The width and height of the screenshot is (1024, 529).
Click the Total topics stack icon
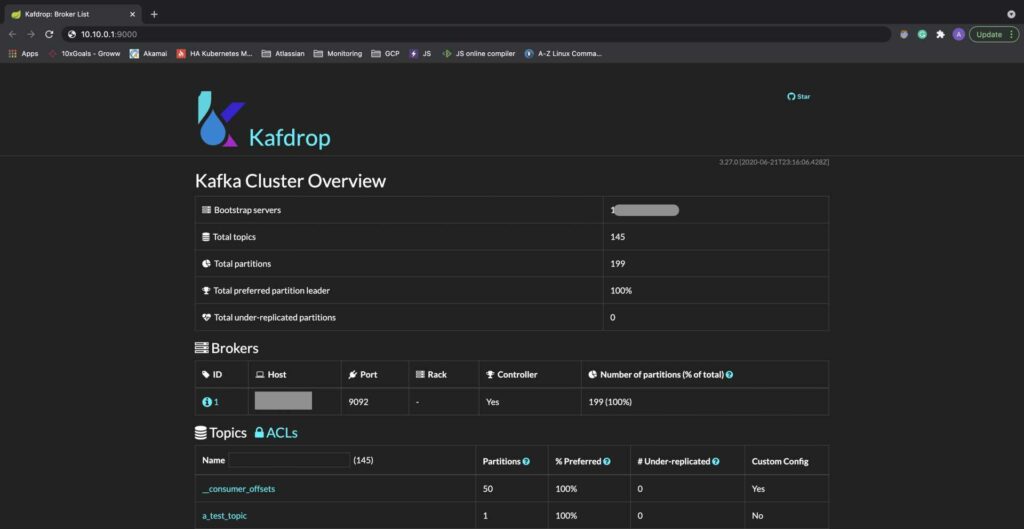[x=206, y=237]
